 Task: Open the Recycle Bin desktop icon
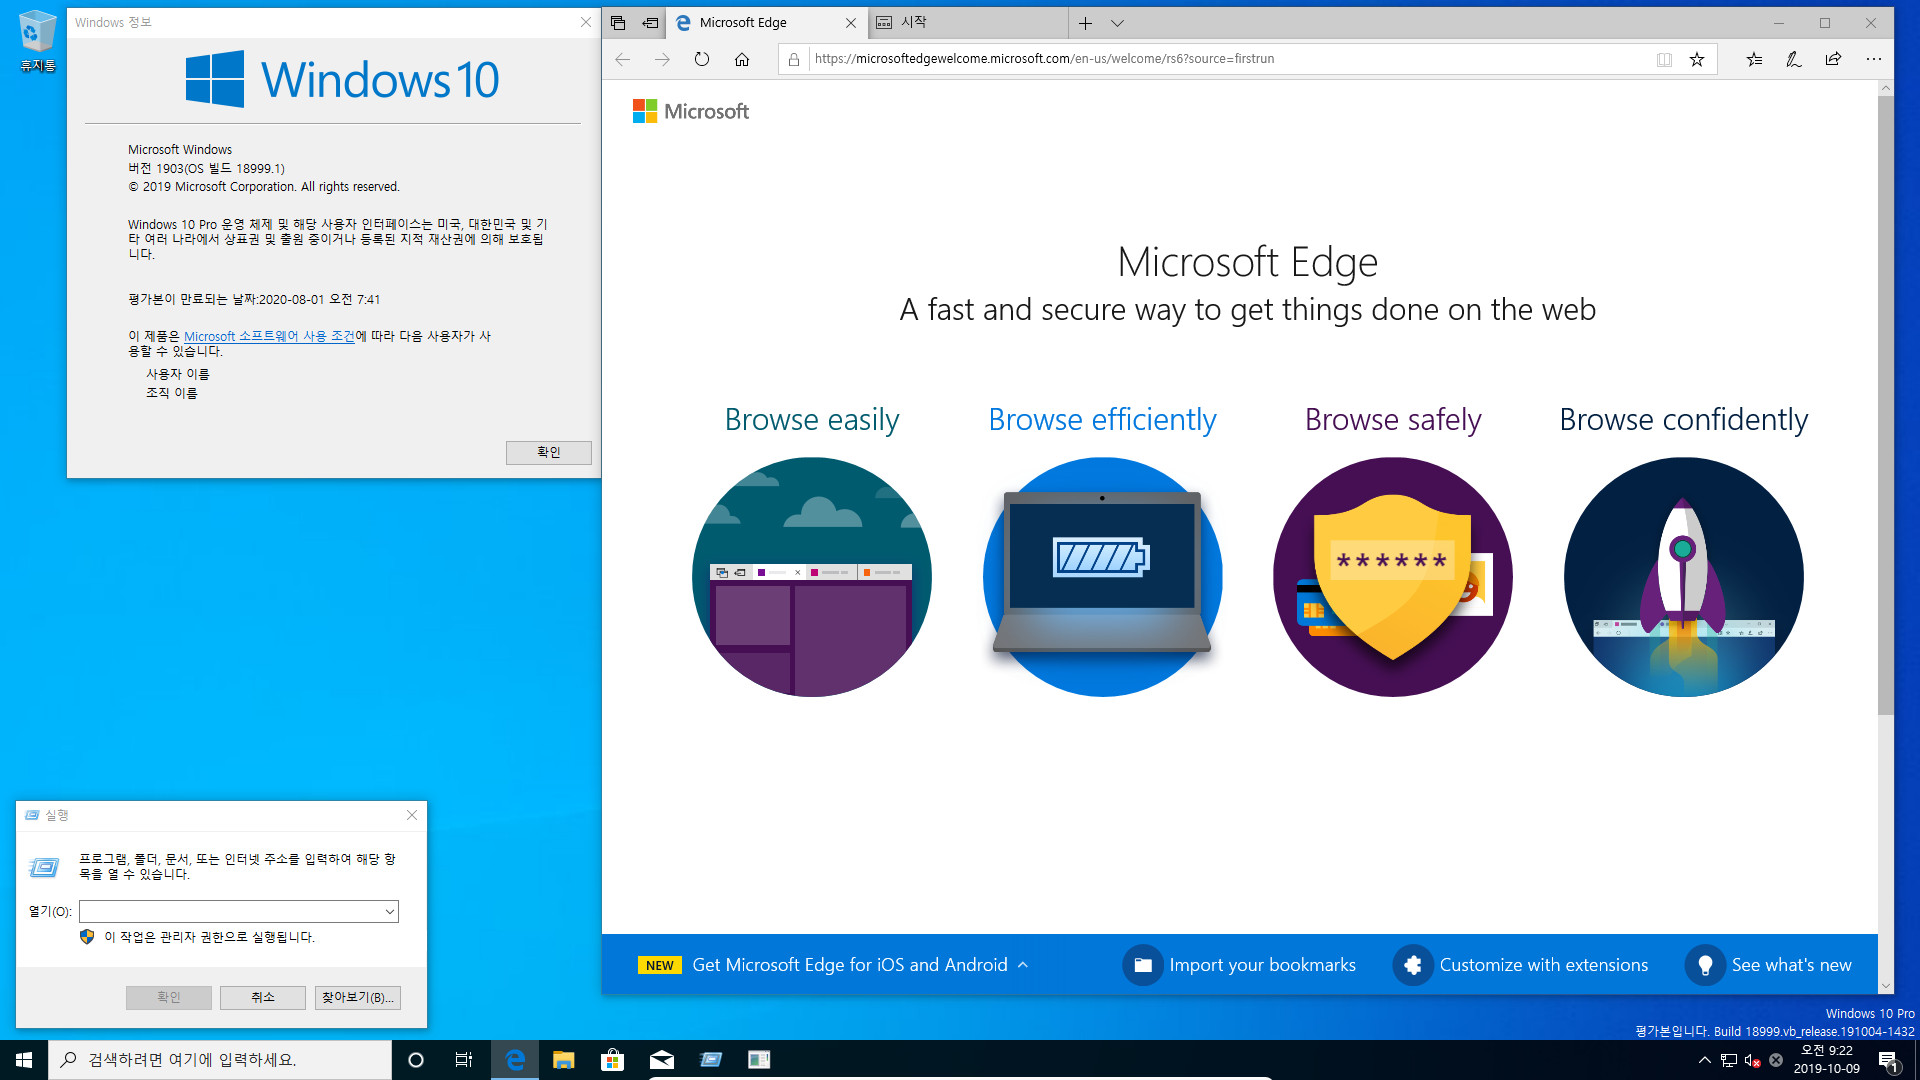point(37,41)
